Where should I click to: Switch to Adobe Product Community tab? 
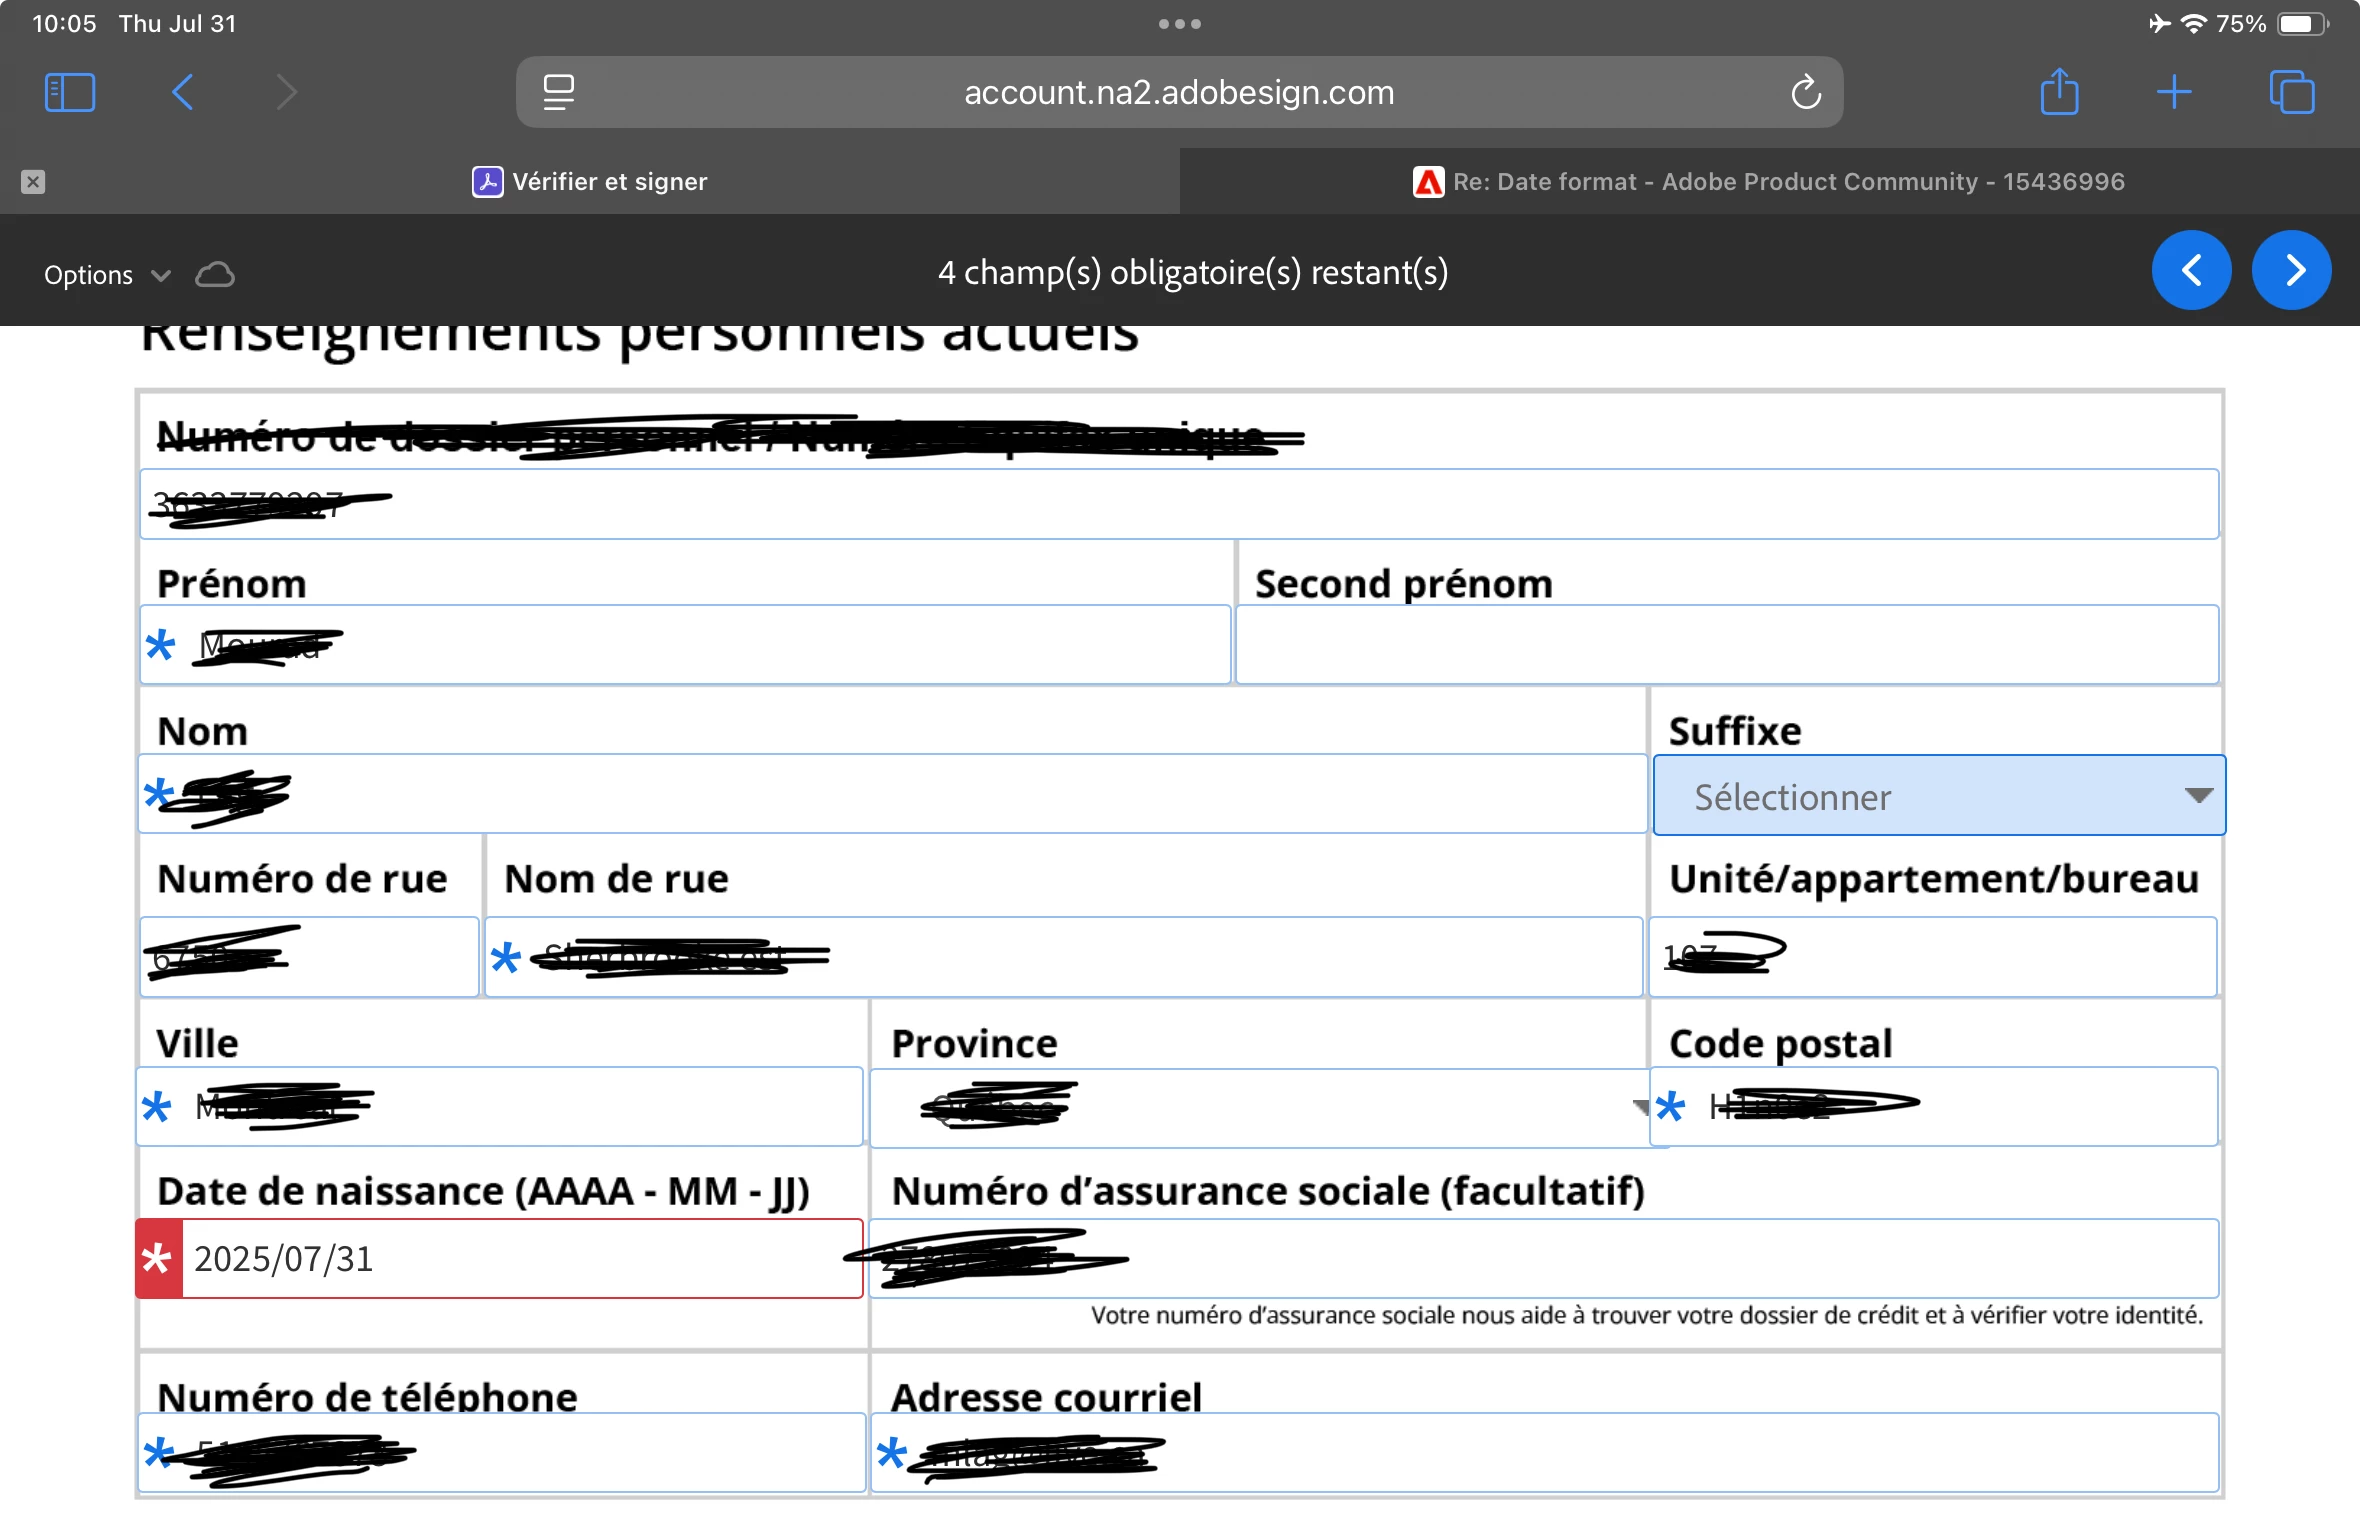1768,182
